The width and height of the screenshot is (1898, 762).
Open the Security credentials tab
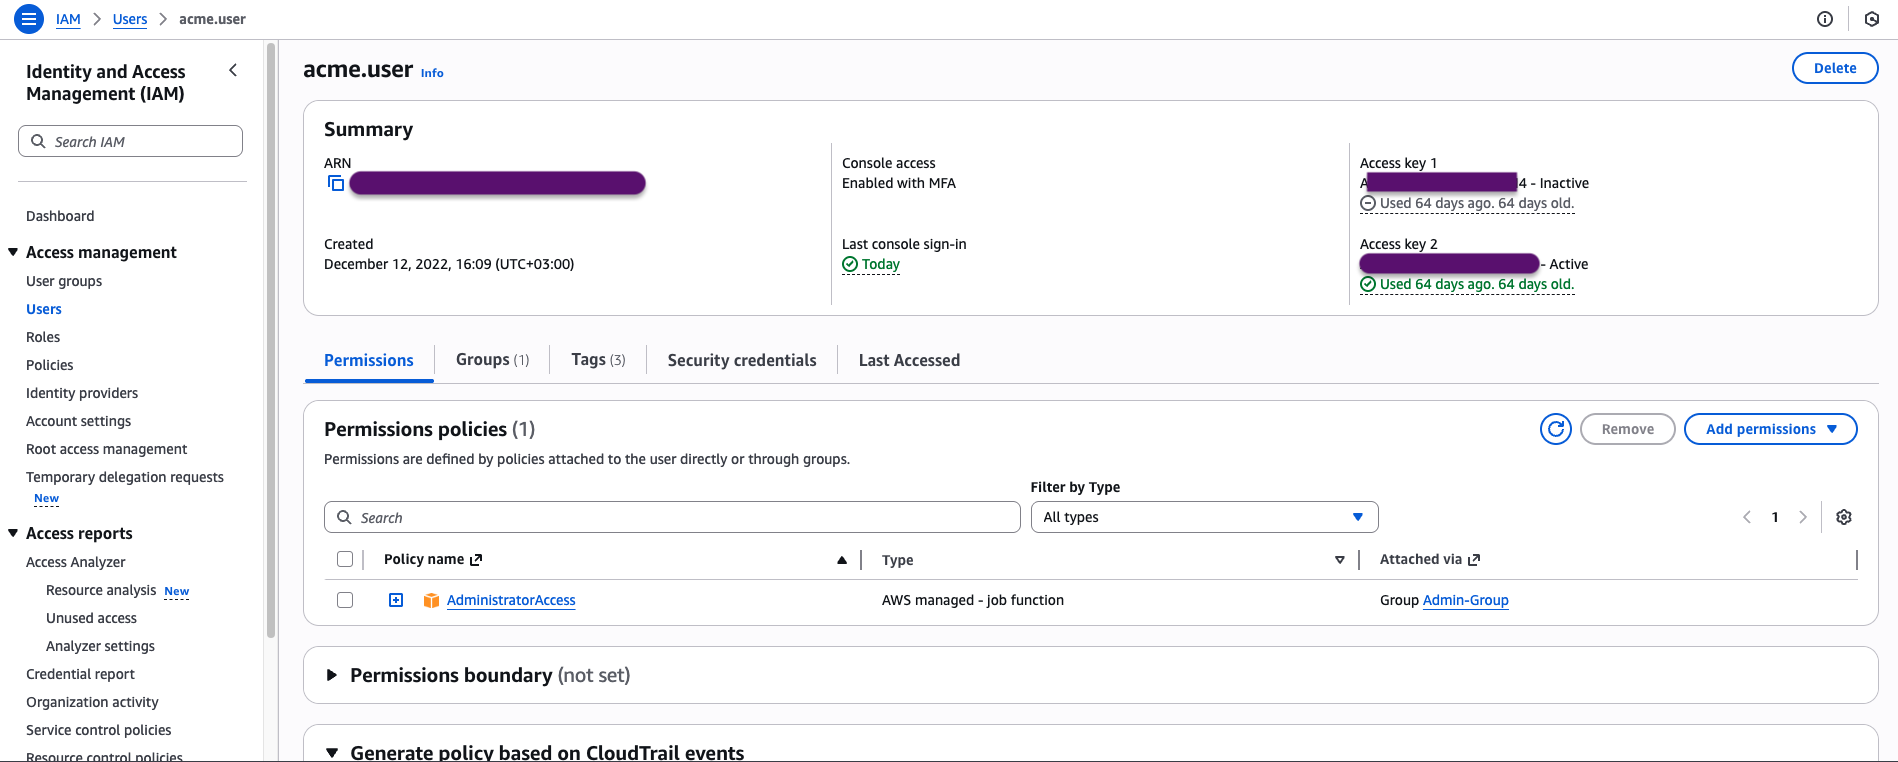coord(742,360)
